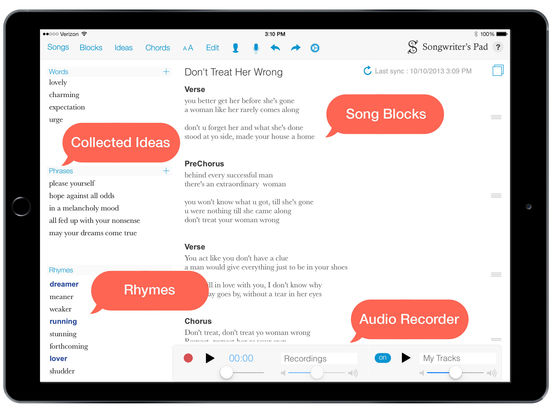The image size is (552, 414).
Task: Open the My Tracks field
Action: point(458,358)
